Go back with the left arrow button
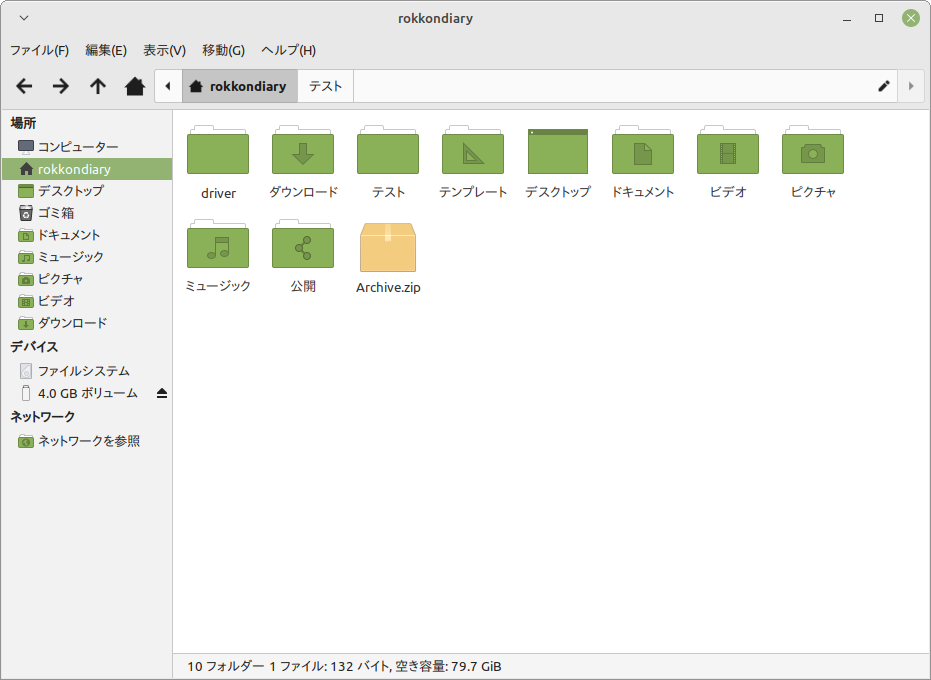The width and height of the screenshot is (931, 680). coord(24,86)
